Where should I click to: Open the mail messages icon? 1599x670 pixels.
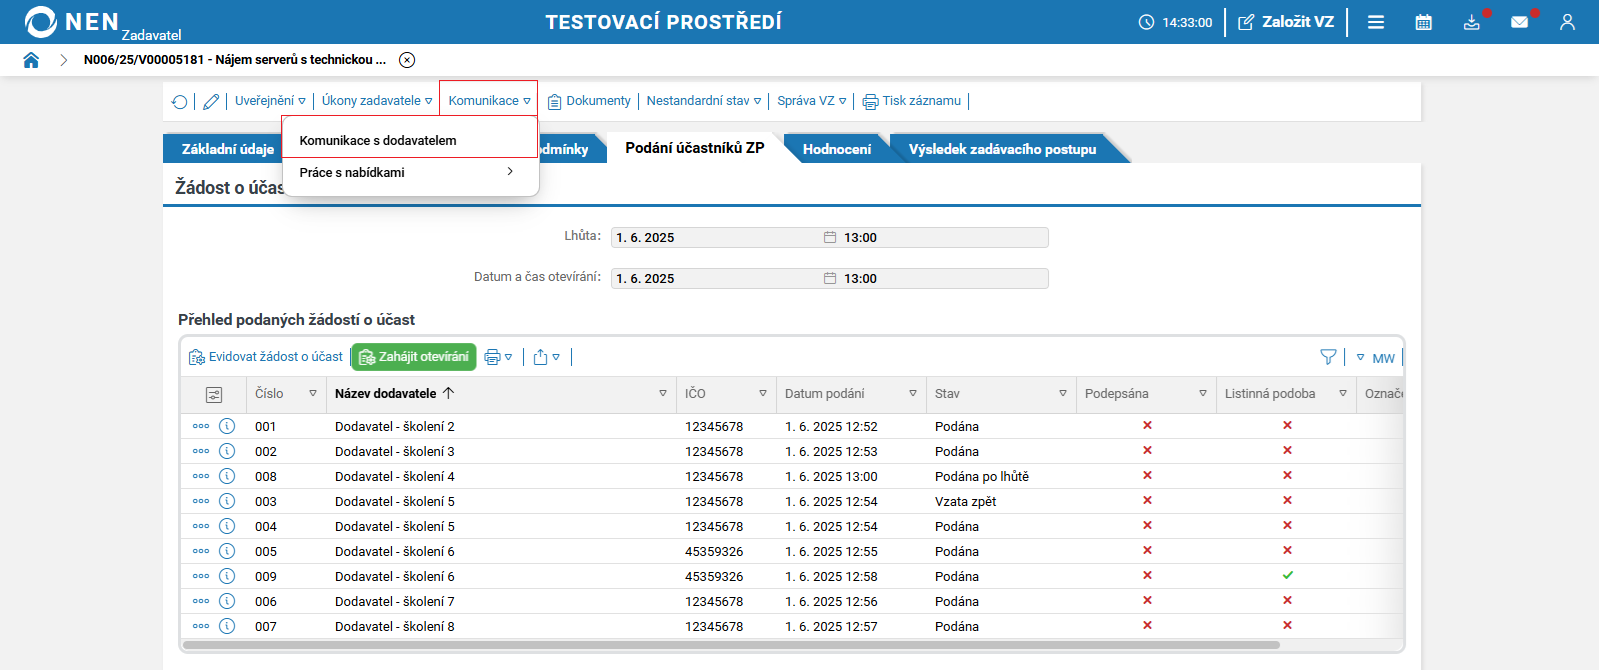[1519, 22]
